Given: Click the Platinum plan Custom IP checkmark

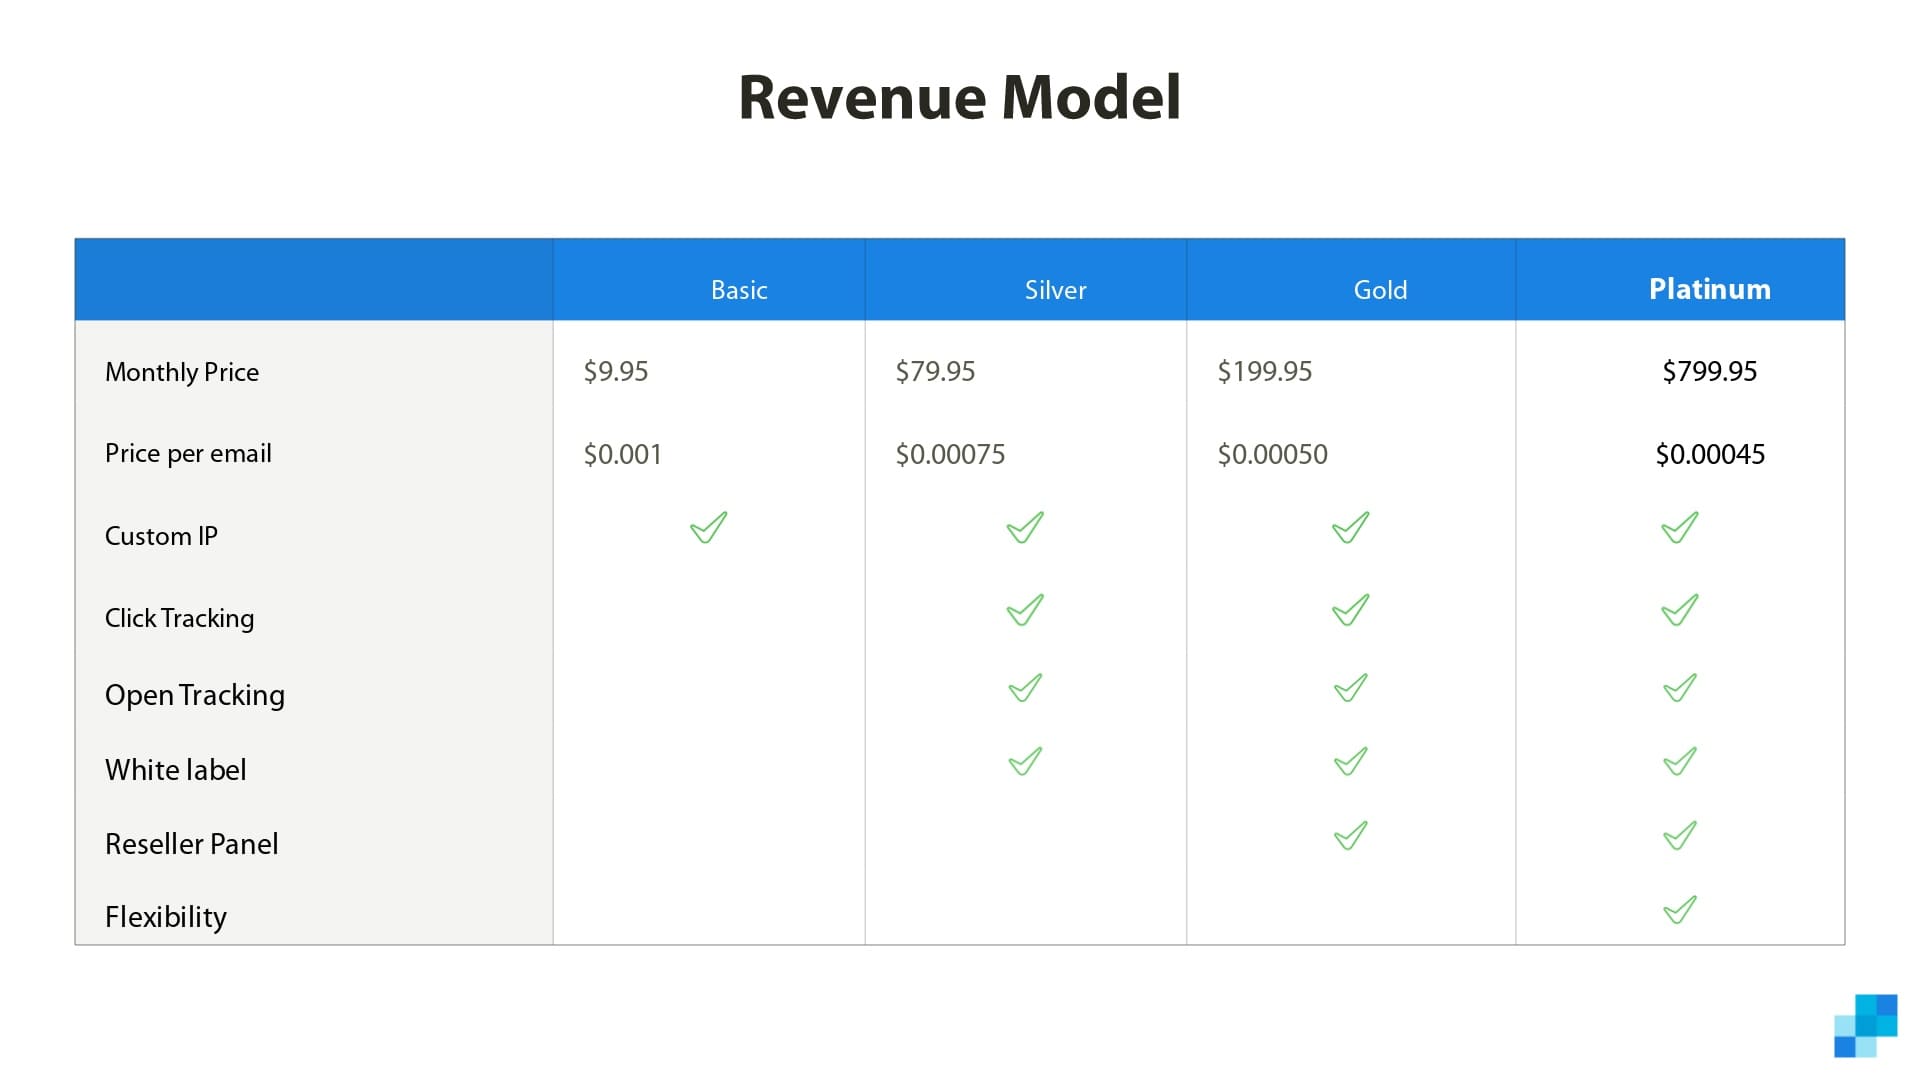Looking at the screenshot, I should pos(1679,528).
